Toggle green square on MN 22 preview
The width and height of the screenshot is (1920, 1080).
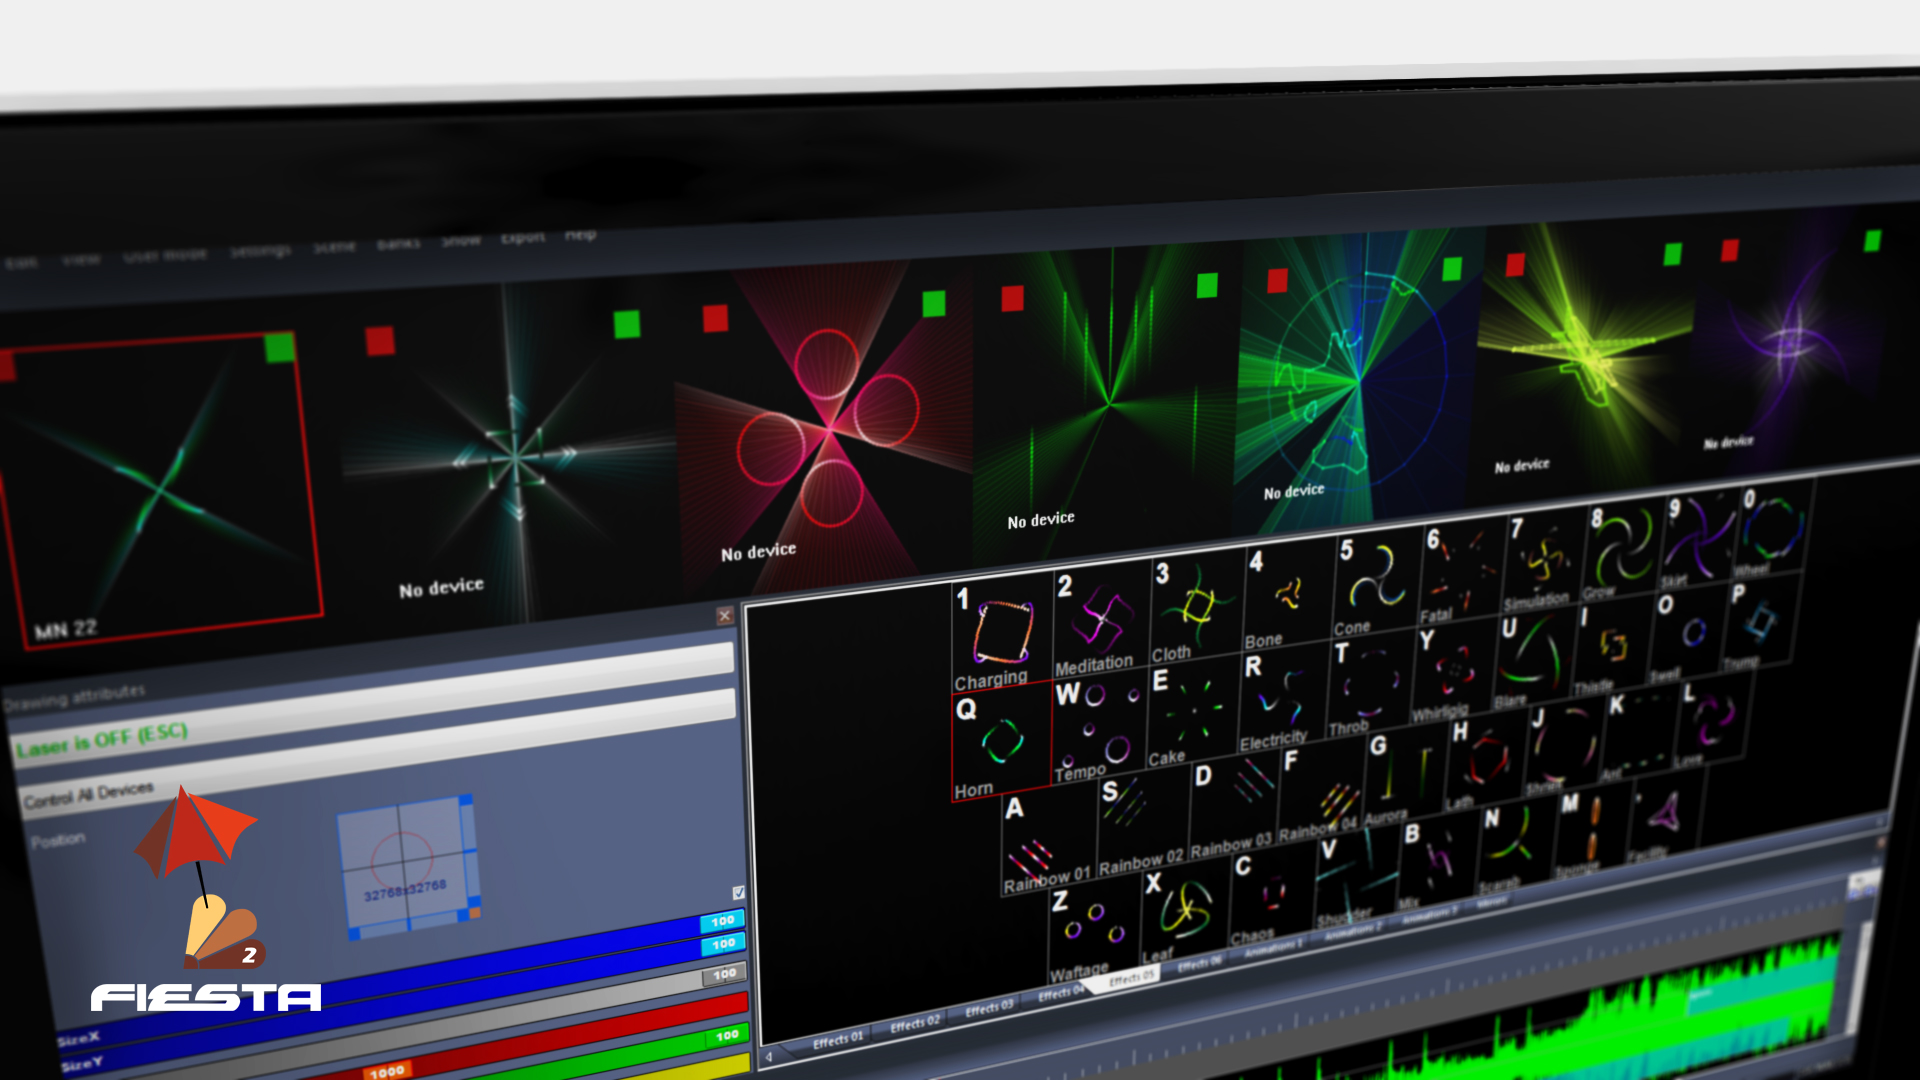point(279,348)
